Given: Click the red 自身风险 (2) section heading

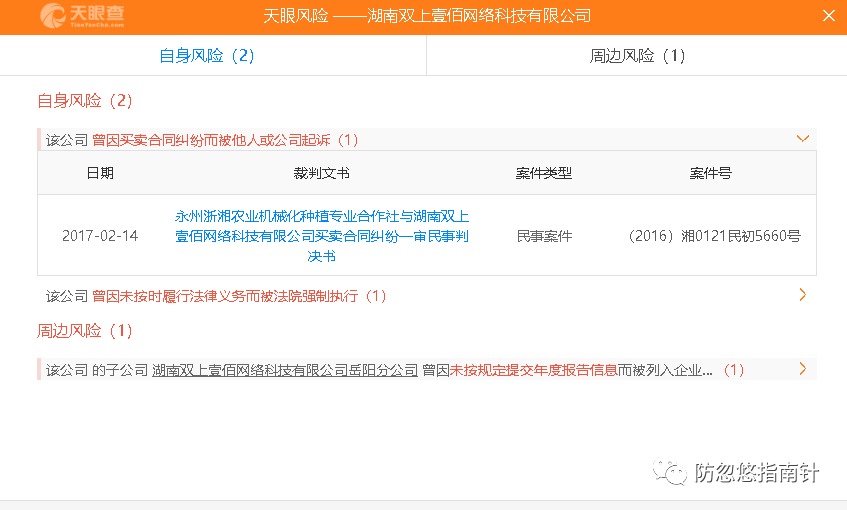Looking at the screenshot, I should pyautogui.click(x=85, y=100).
